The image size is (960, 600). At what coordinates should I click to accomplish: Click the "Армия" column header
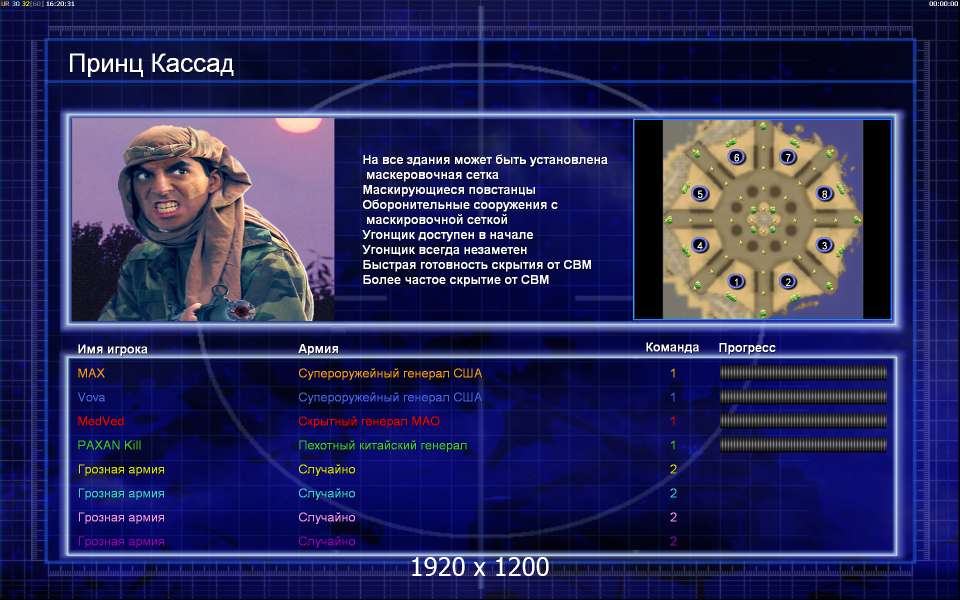(x=318, y=348)
